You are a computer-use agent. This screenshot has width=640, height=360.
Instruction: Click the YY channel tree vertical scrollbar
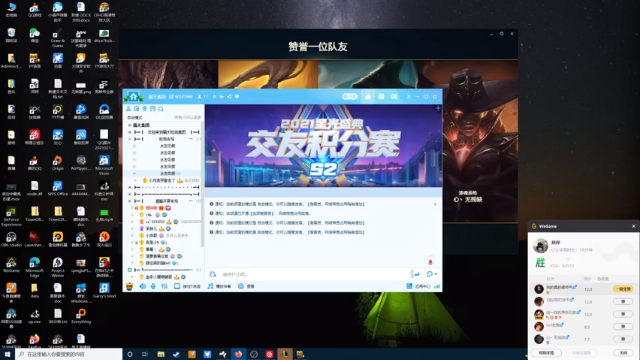pos(202,184)
